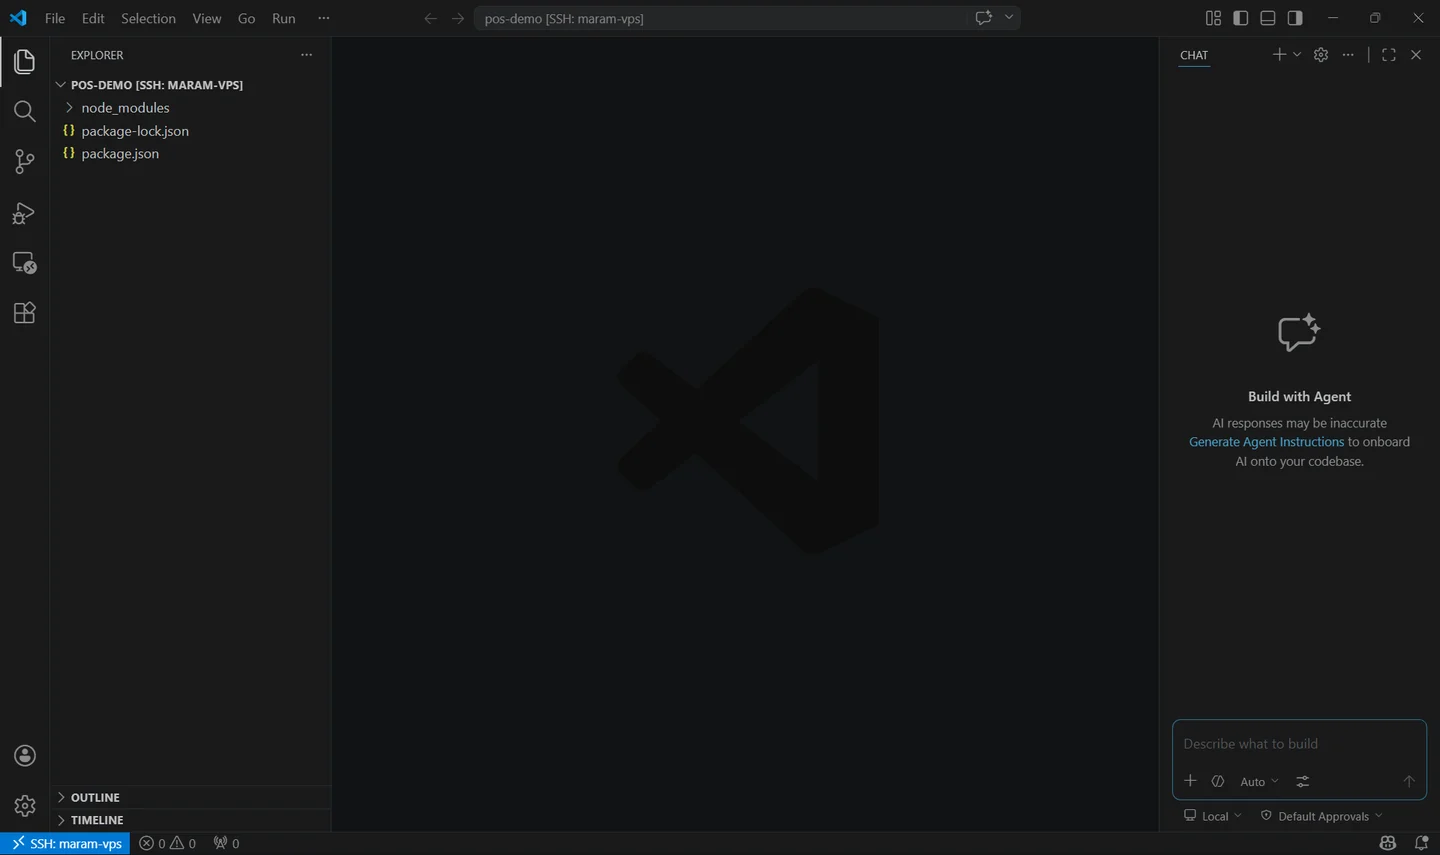Open the Run and Debug view icon
The image size is (1440, 855).
(24, 213)
